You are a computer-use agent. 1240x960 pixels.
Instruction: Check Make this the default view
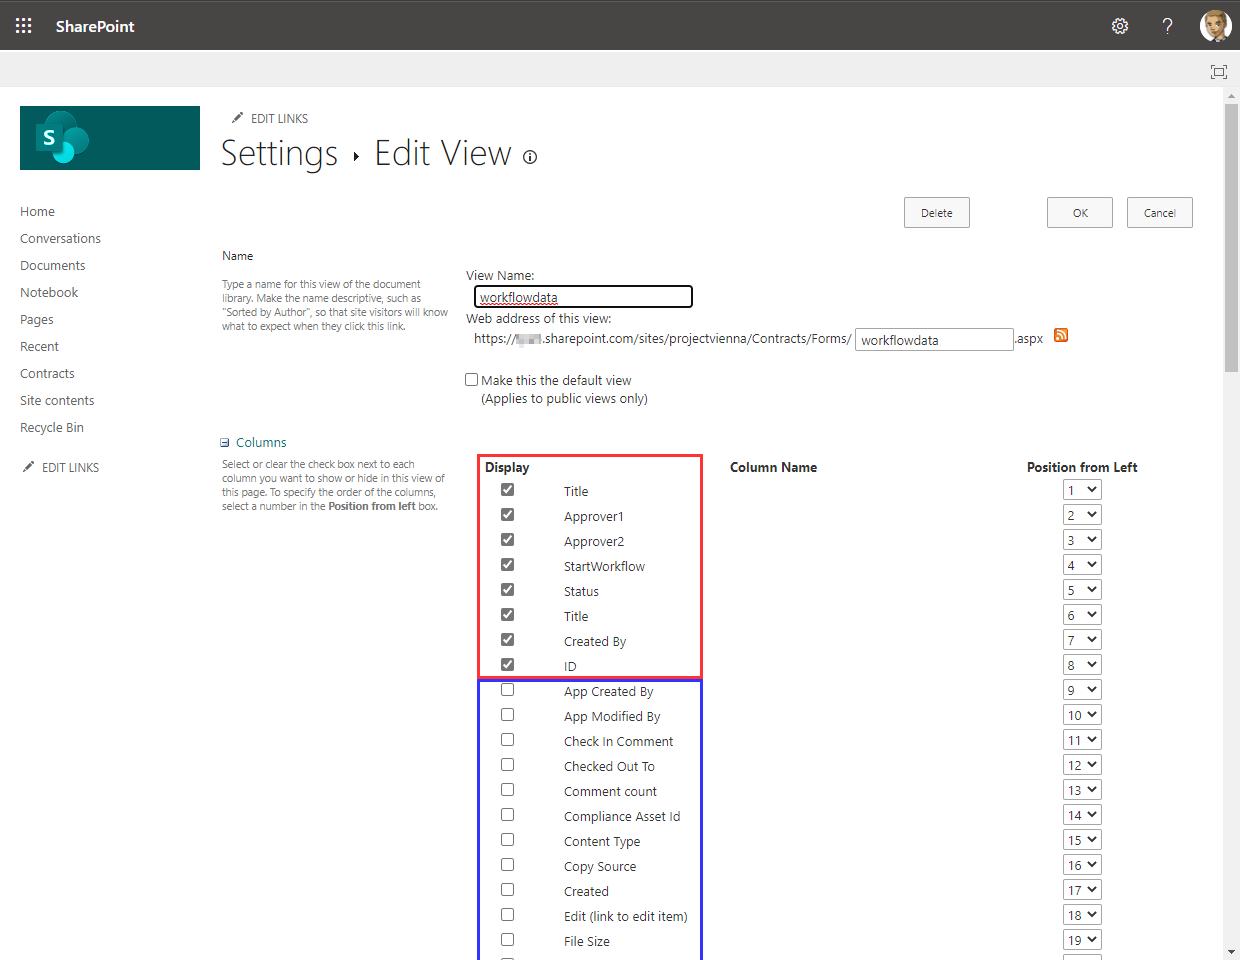tap(472, 380)
